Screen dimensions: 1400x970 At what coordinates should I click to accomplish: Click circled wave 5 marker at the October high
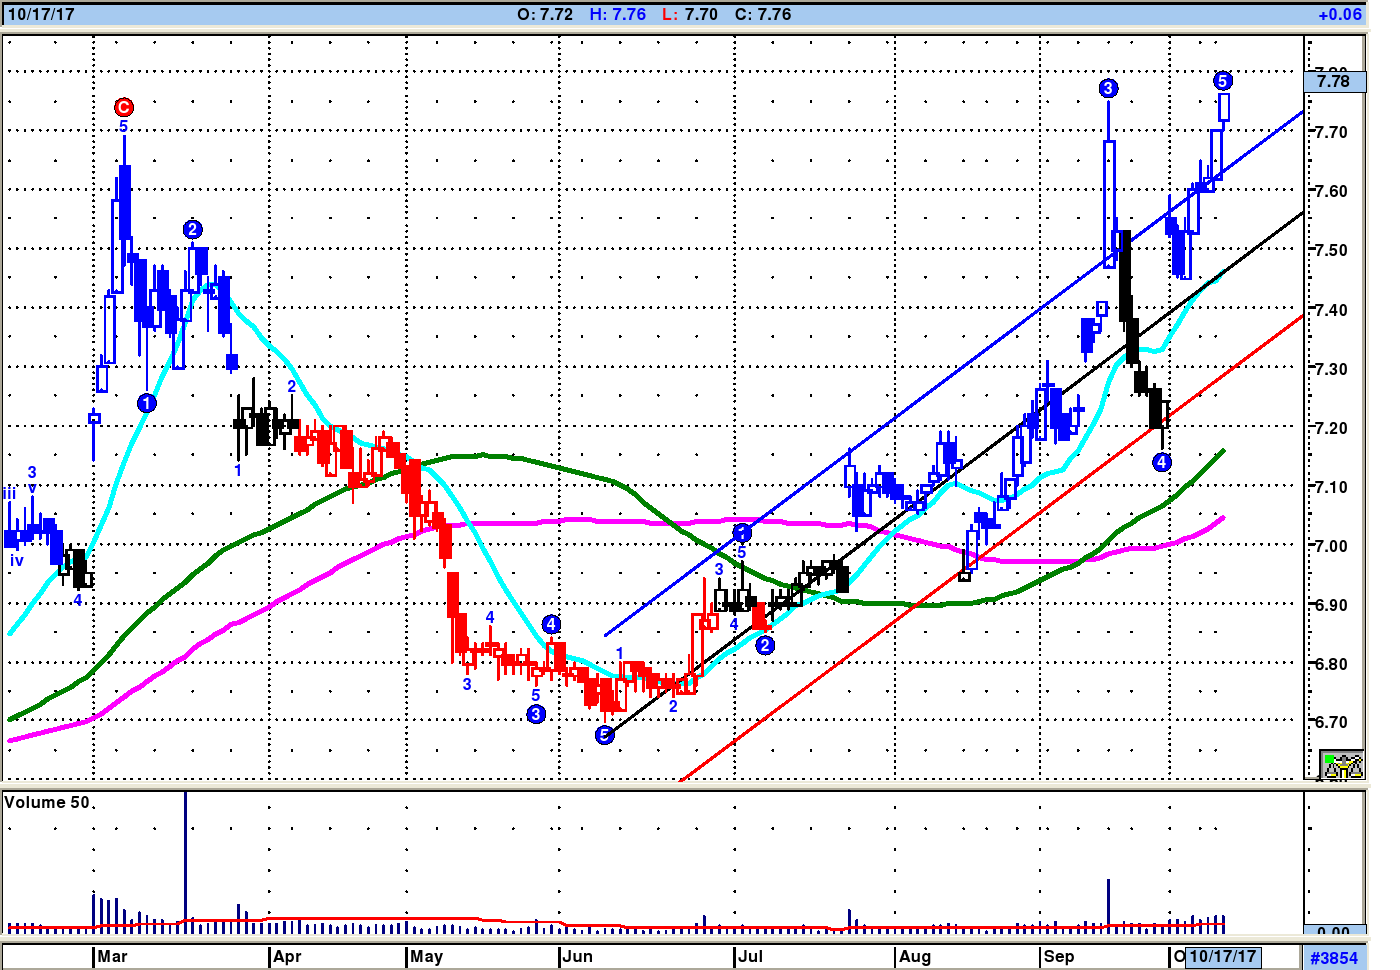[x=1223, y=81]
